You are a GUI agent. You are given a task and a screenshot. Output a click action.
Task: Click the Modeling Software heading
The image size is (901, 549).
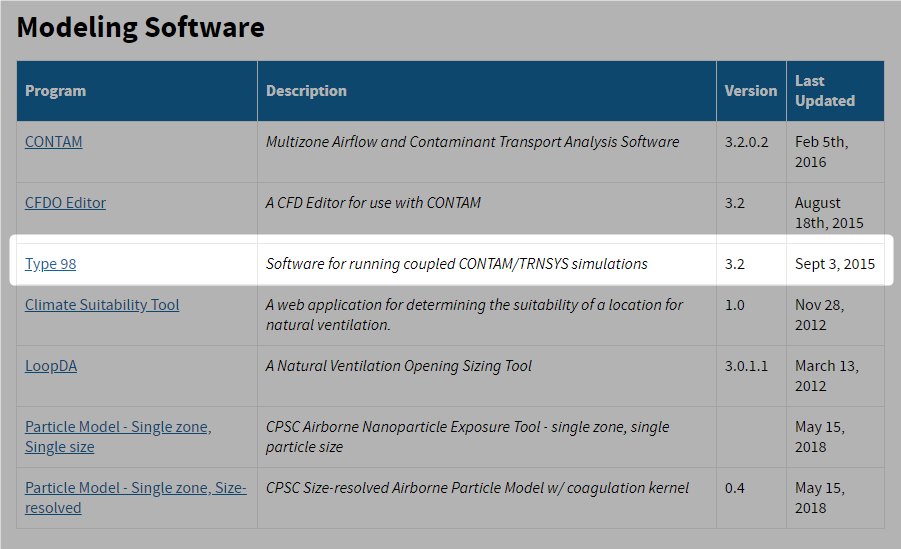click(x=141, y=27)
